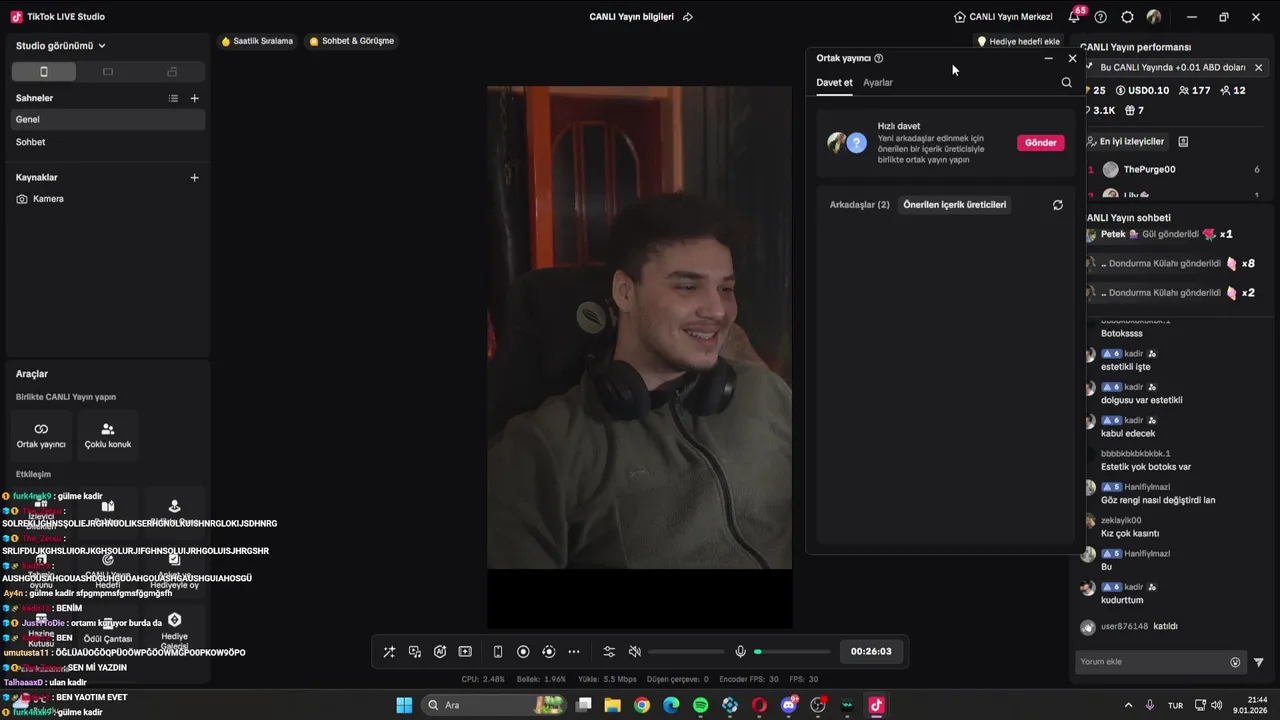Share via CANLI Yayın bilgileri arrow

tap(688, 17)
